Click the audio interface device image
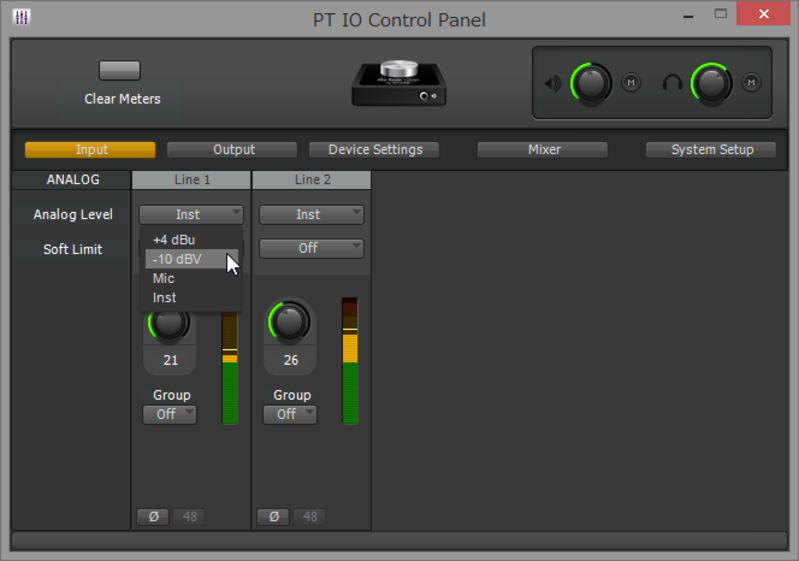Viewport: 799px width, 561px height. point(399,83)
